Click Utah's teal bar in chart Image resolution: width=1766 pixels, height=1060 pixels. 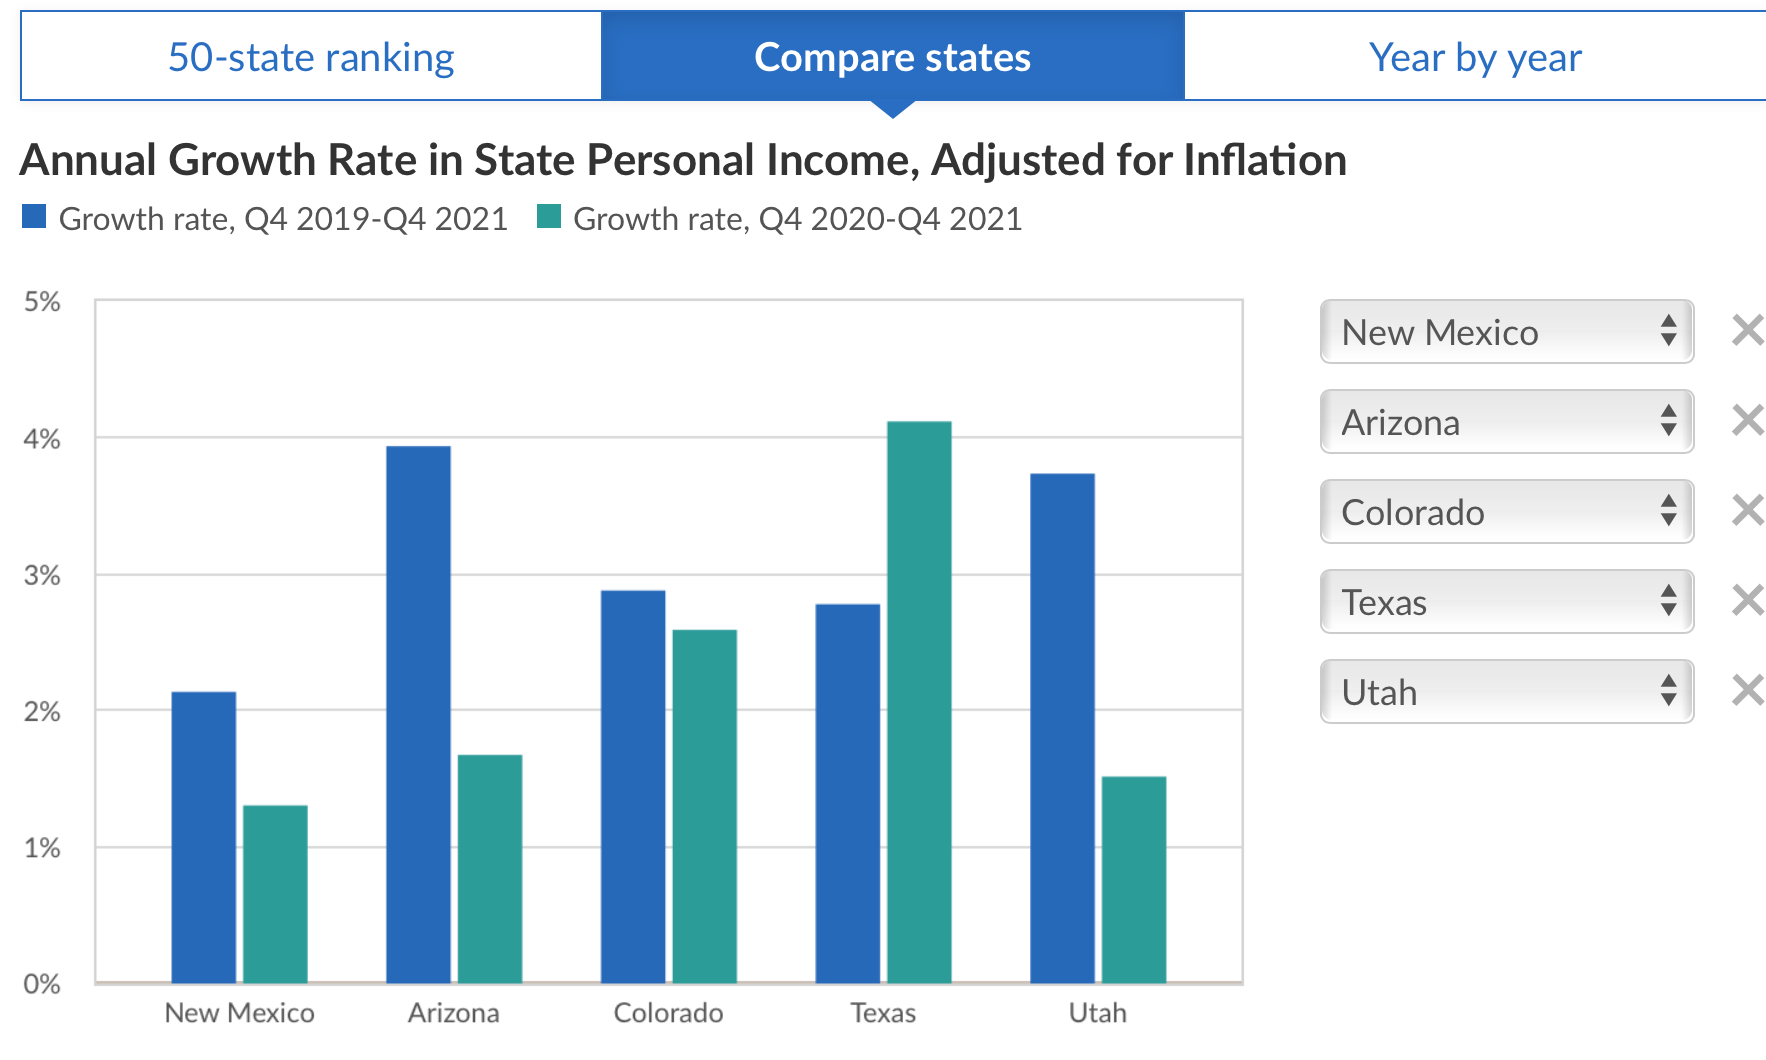[x=1134, y=879]
